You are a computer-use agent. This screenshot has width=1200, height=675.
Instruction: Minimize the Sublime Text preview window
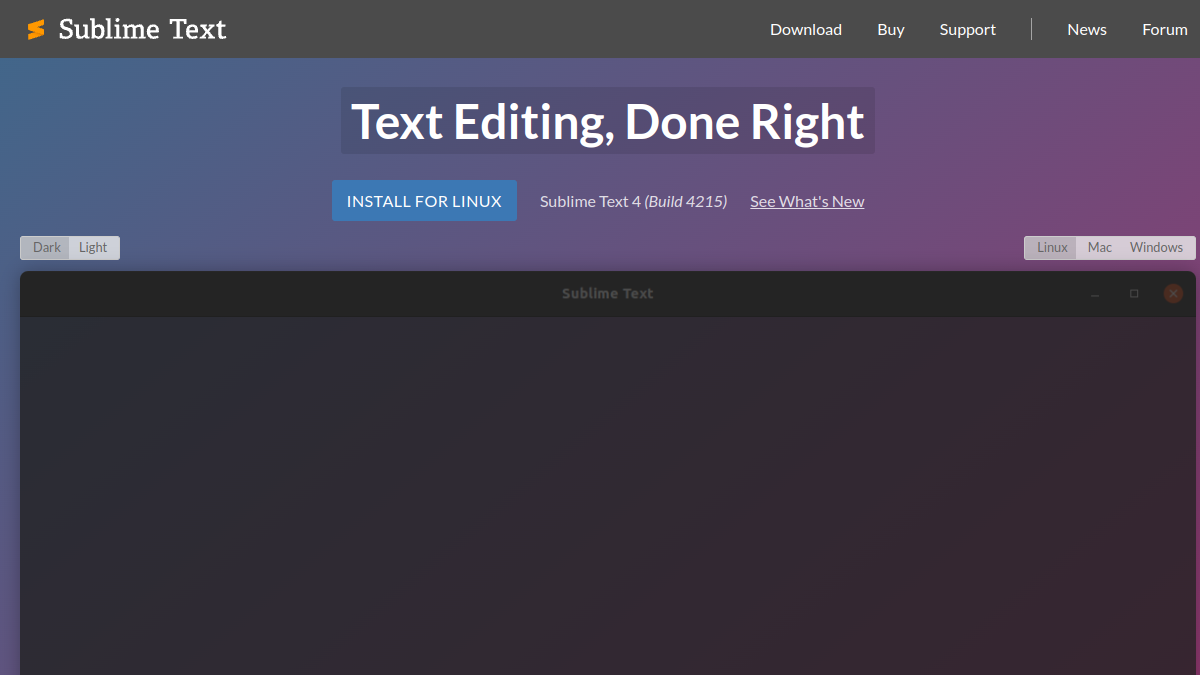(x=1095, y=294)
